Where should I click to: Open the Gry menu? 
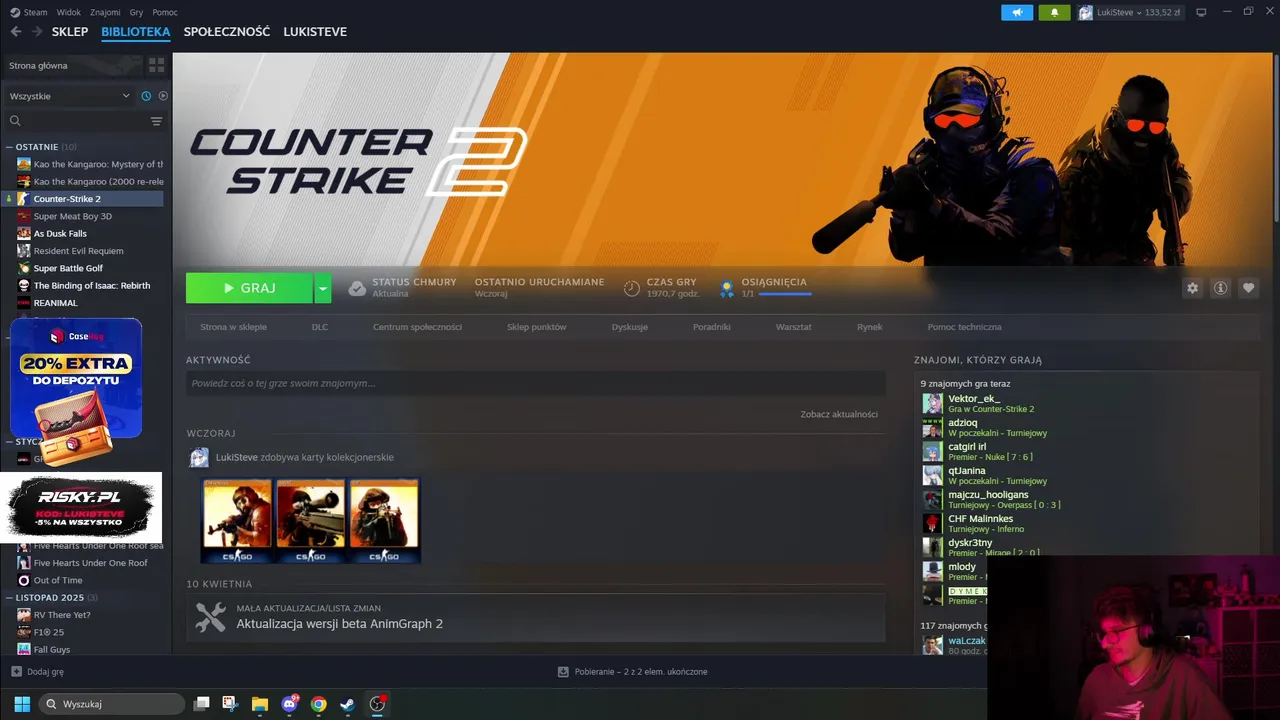point(137,12)
